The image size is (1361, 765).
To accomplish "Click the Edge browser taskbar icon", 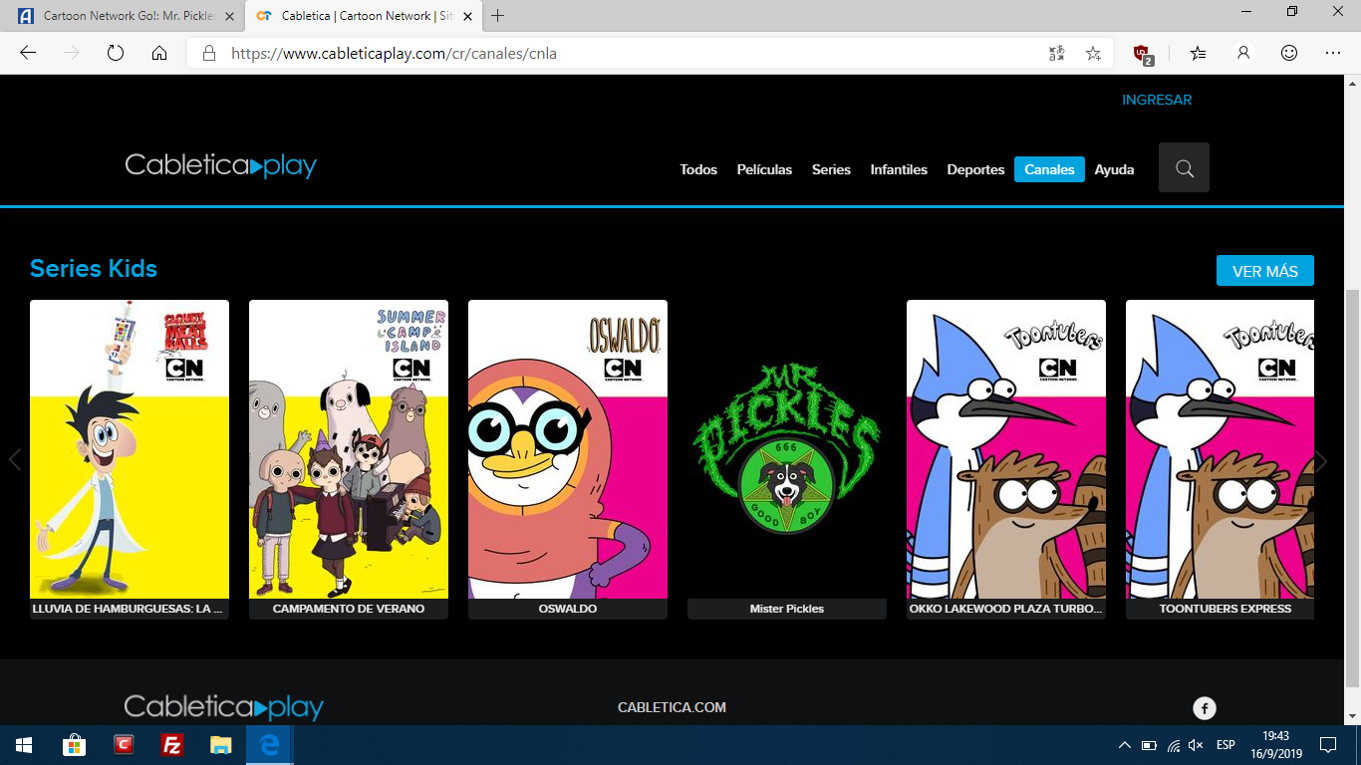I will coord(269,745).
